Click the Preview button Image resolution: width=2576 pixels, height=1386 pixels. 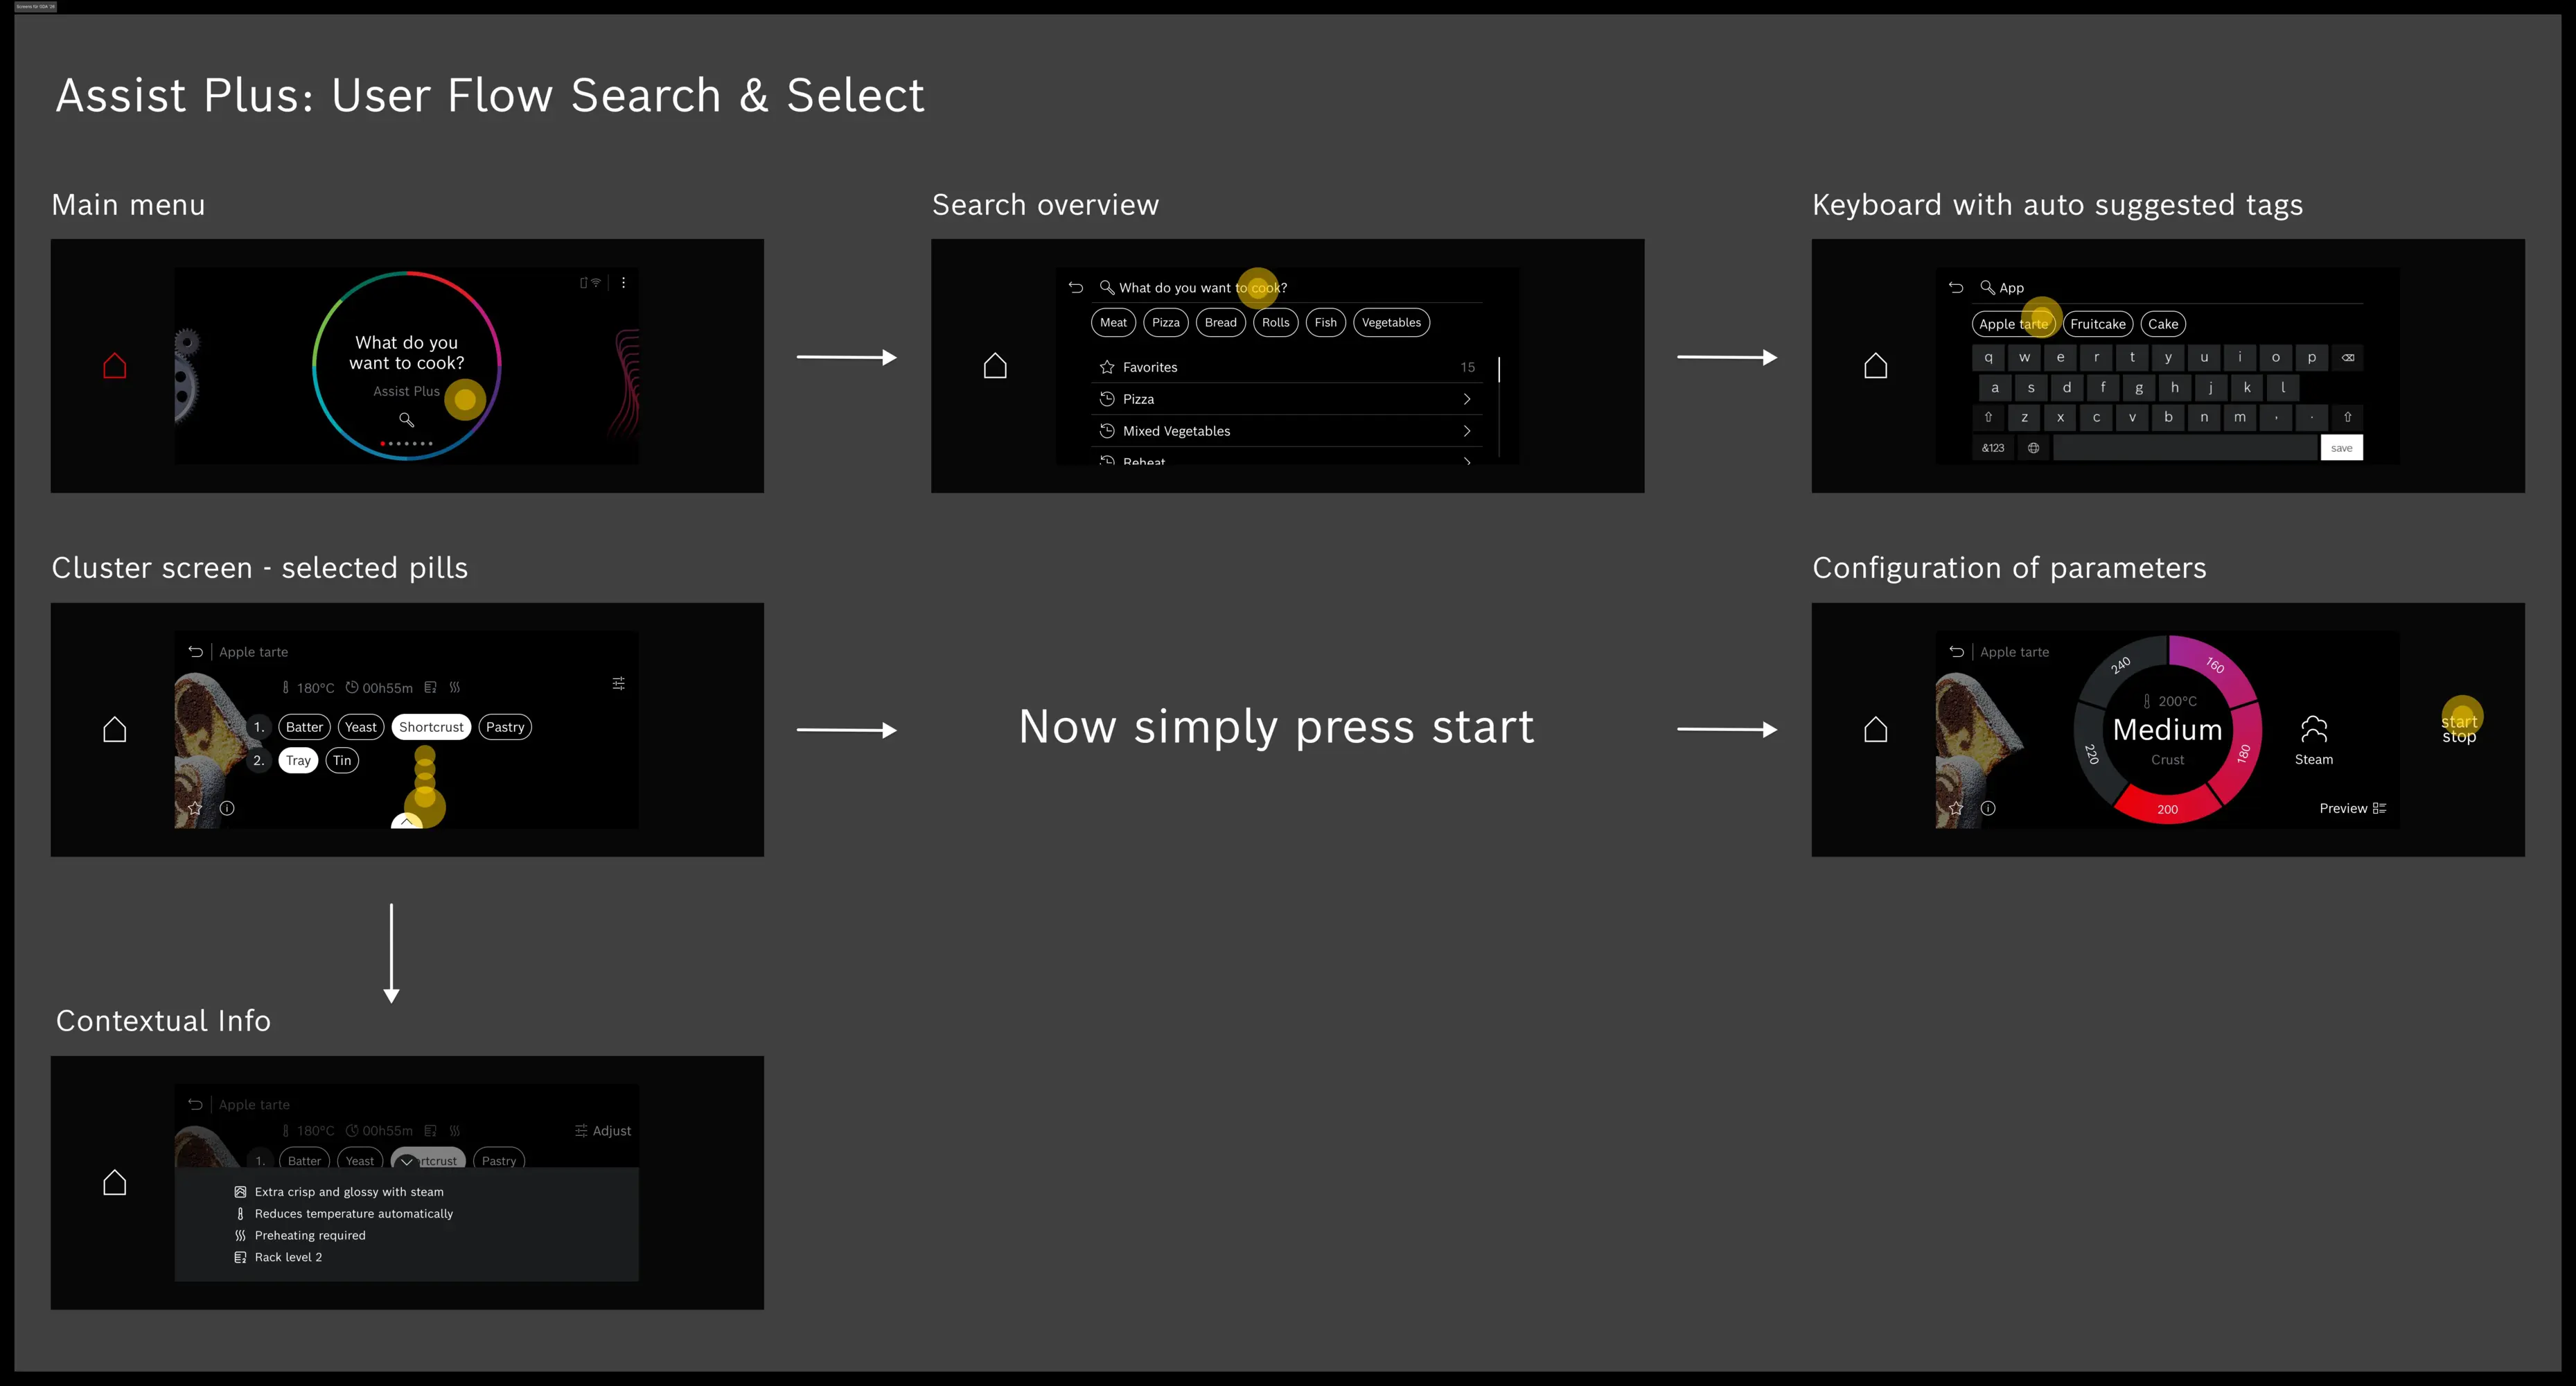point(2352,808)
